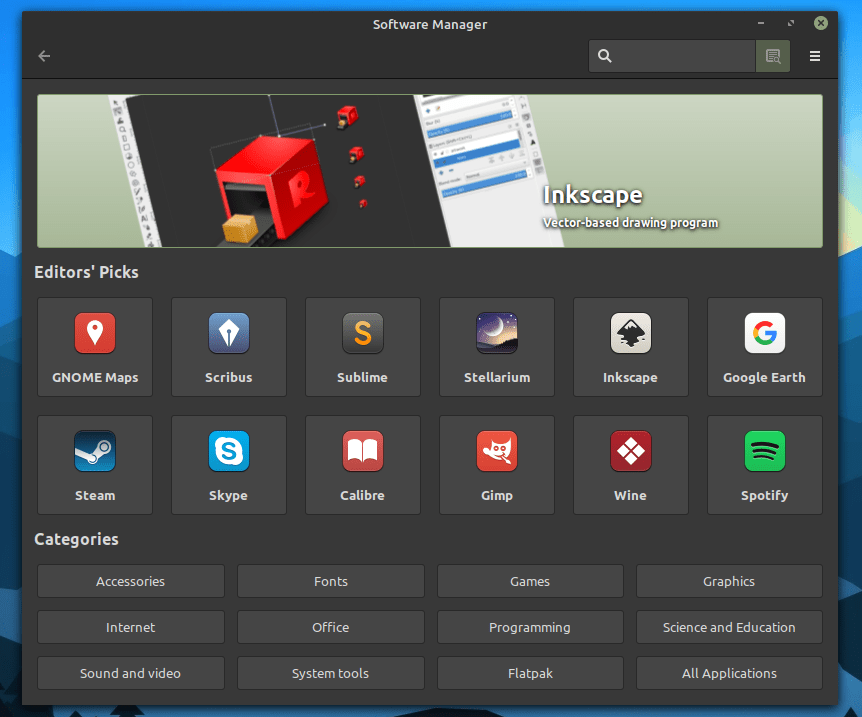Select the Inkscape icon
This screenshot has width=862, height=717.
pyautogui.click(x=630, y=347)
